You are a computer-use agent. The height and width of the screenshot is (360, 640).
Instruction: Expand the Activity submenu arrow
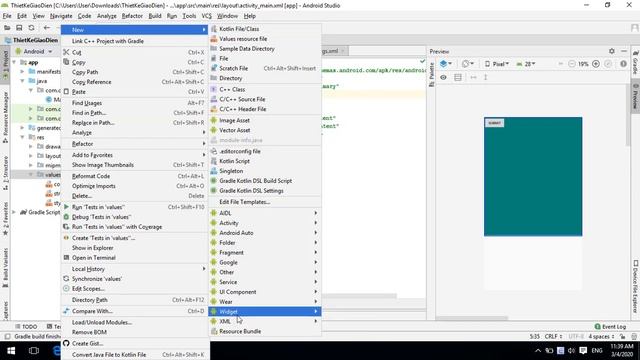[x=316, y=223]
